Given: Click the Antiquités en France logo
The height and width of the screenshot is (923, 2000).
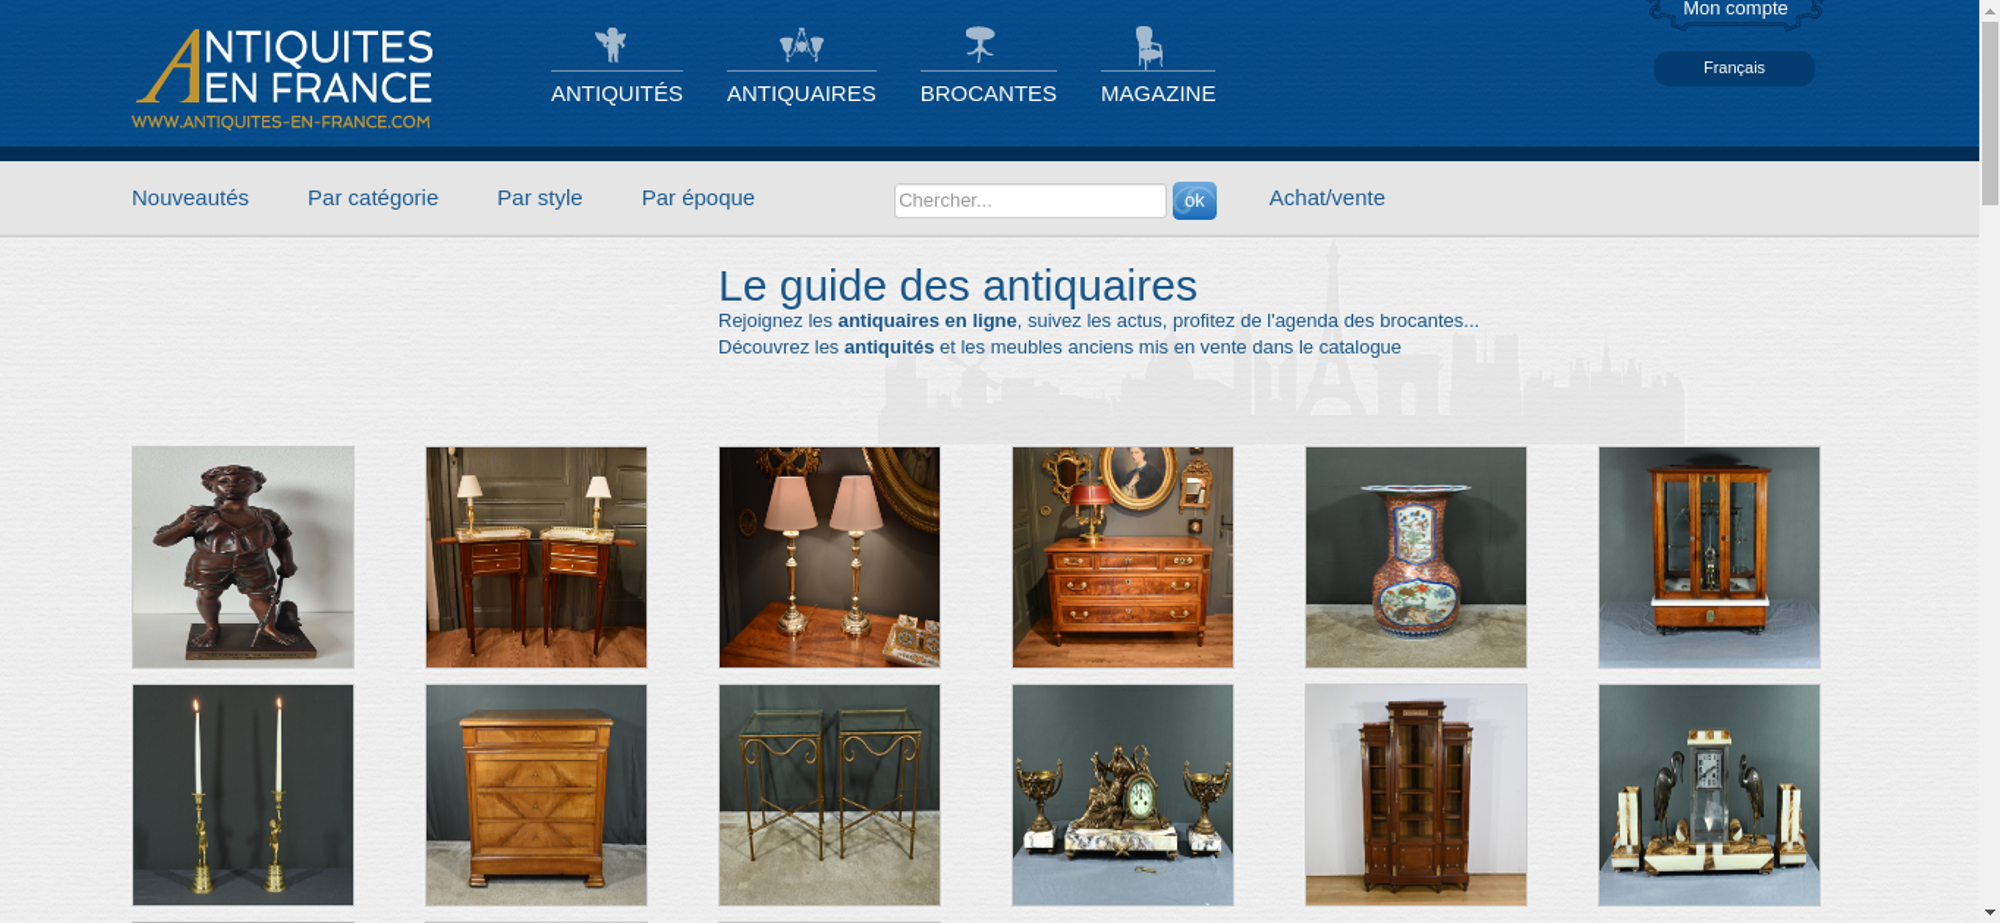Looking at the screenshot, I should point(283,79).
